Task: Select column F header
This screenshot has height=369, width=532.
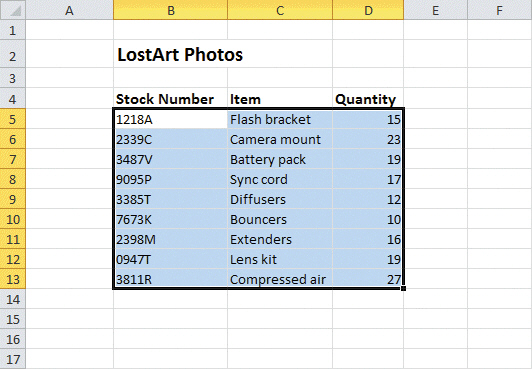Action: tap(500, 9)
